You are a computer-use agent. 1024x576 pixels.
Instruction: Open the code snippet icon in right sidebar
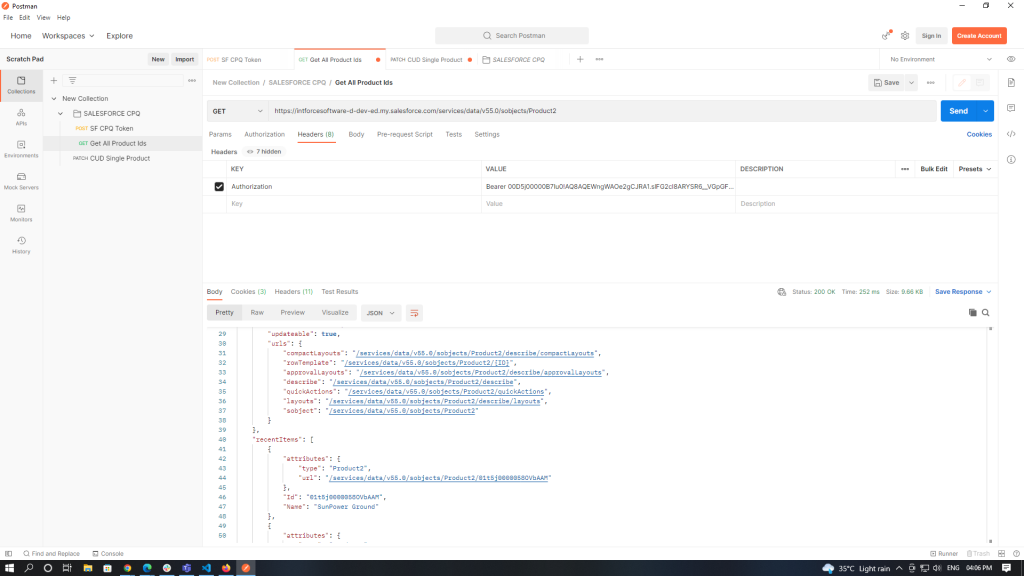(x=1011, y=134)
